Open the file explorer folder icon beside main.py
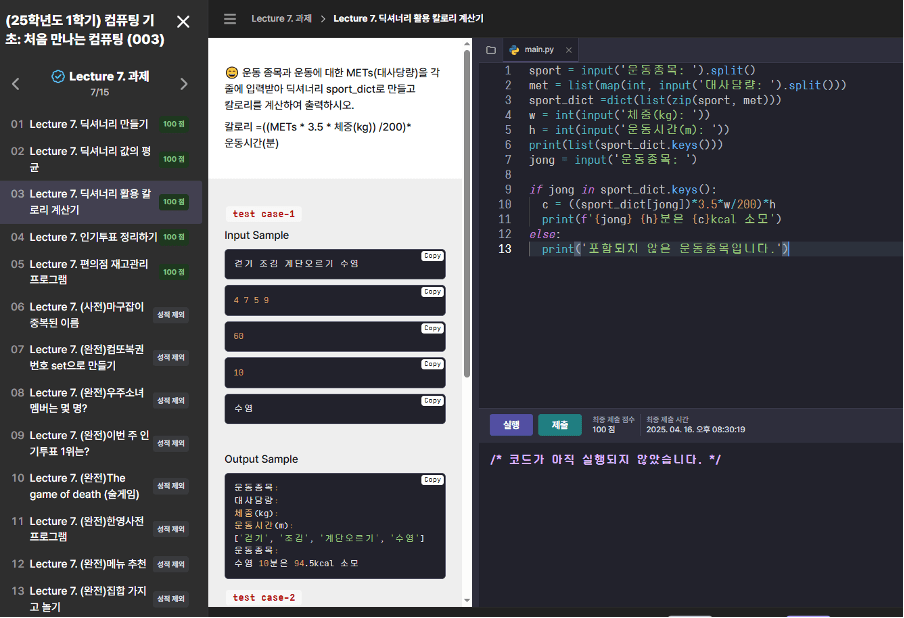904x618 pixels. click(489, 48)
